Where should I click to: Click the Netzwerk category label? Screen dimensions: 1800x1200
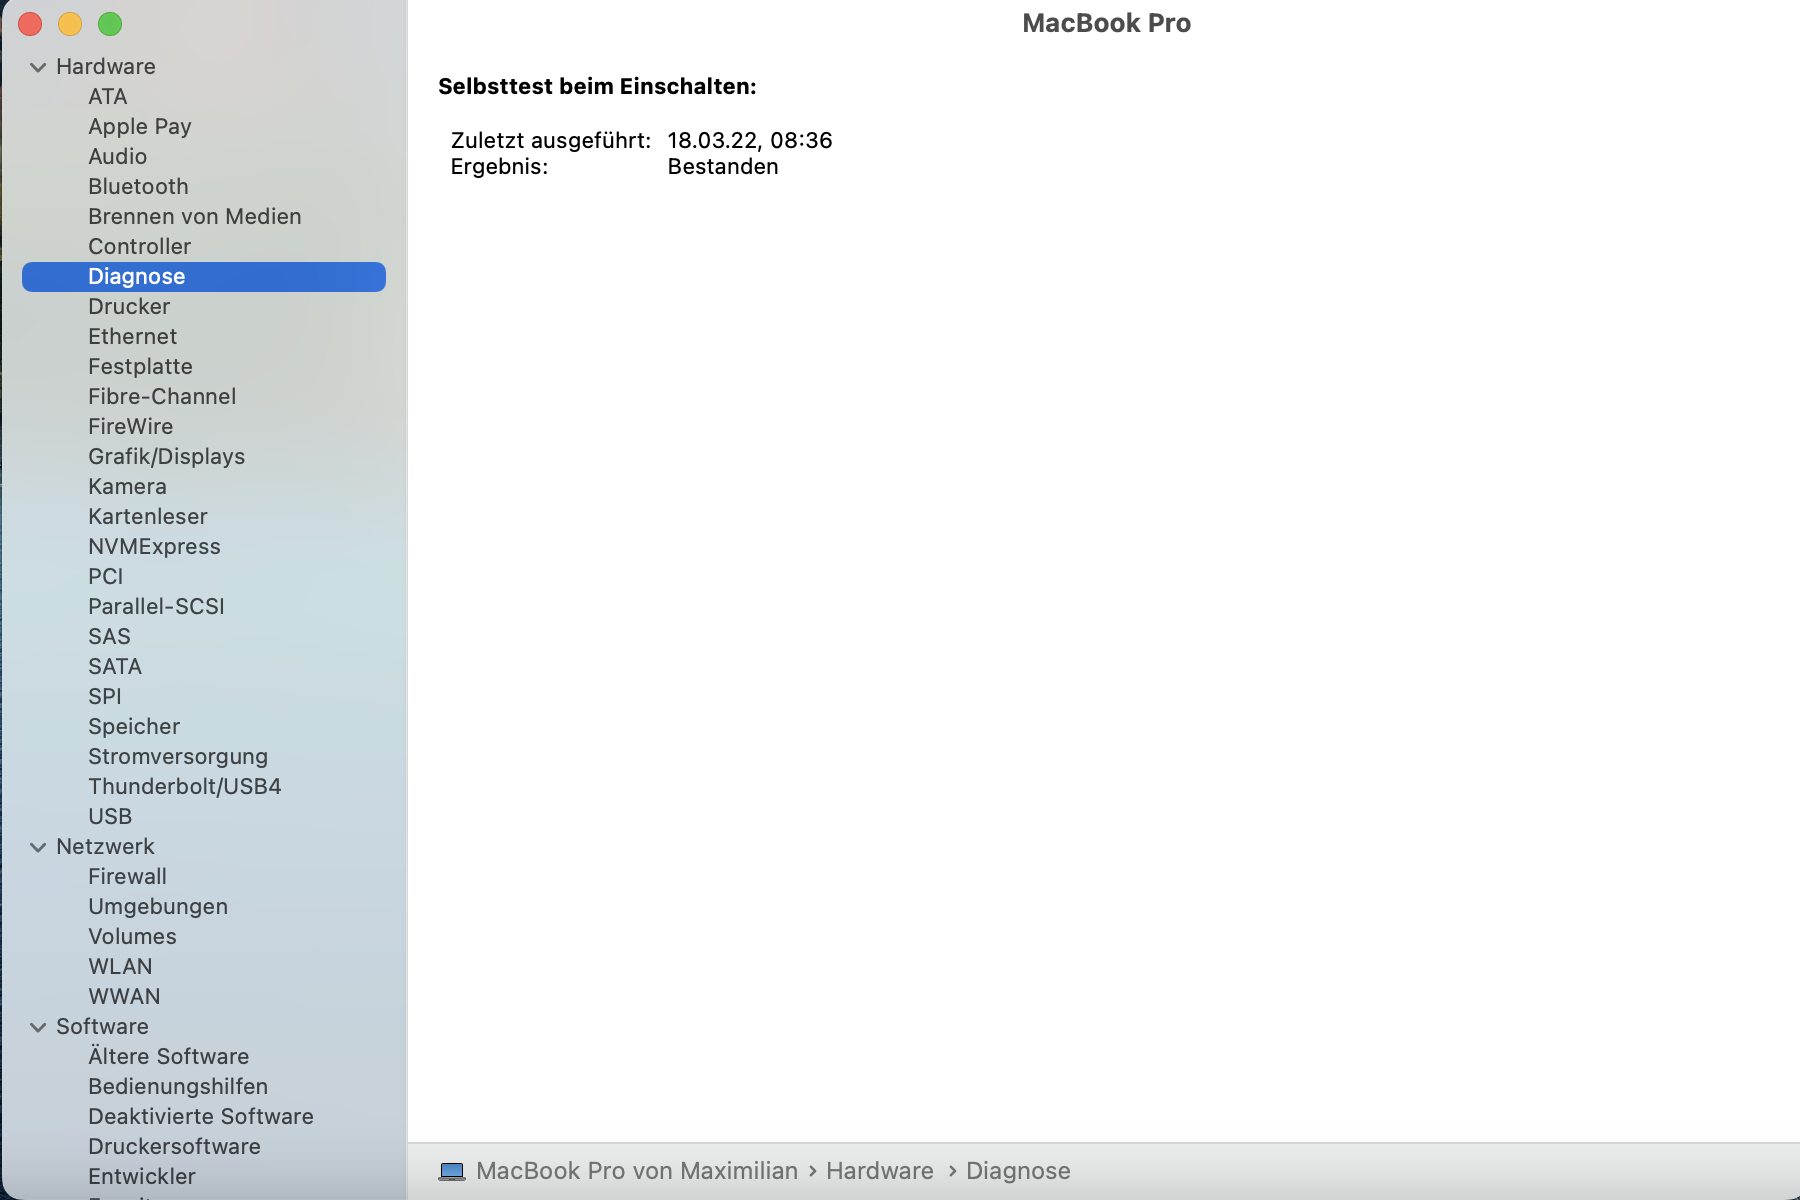(105, 847)
